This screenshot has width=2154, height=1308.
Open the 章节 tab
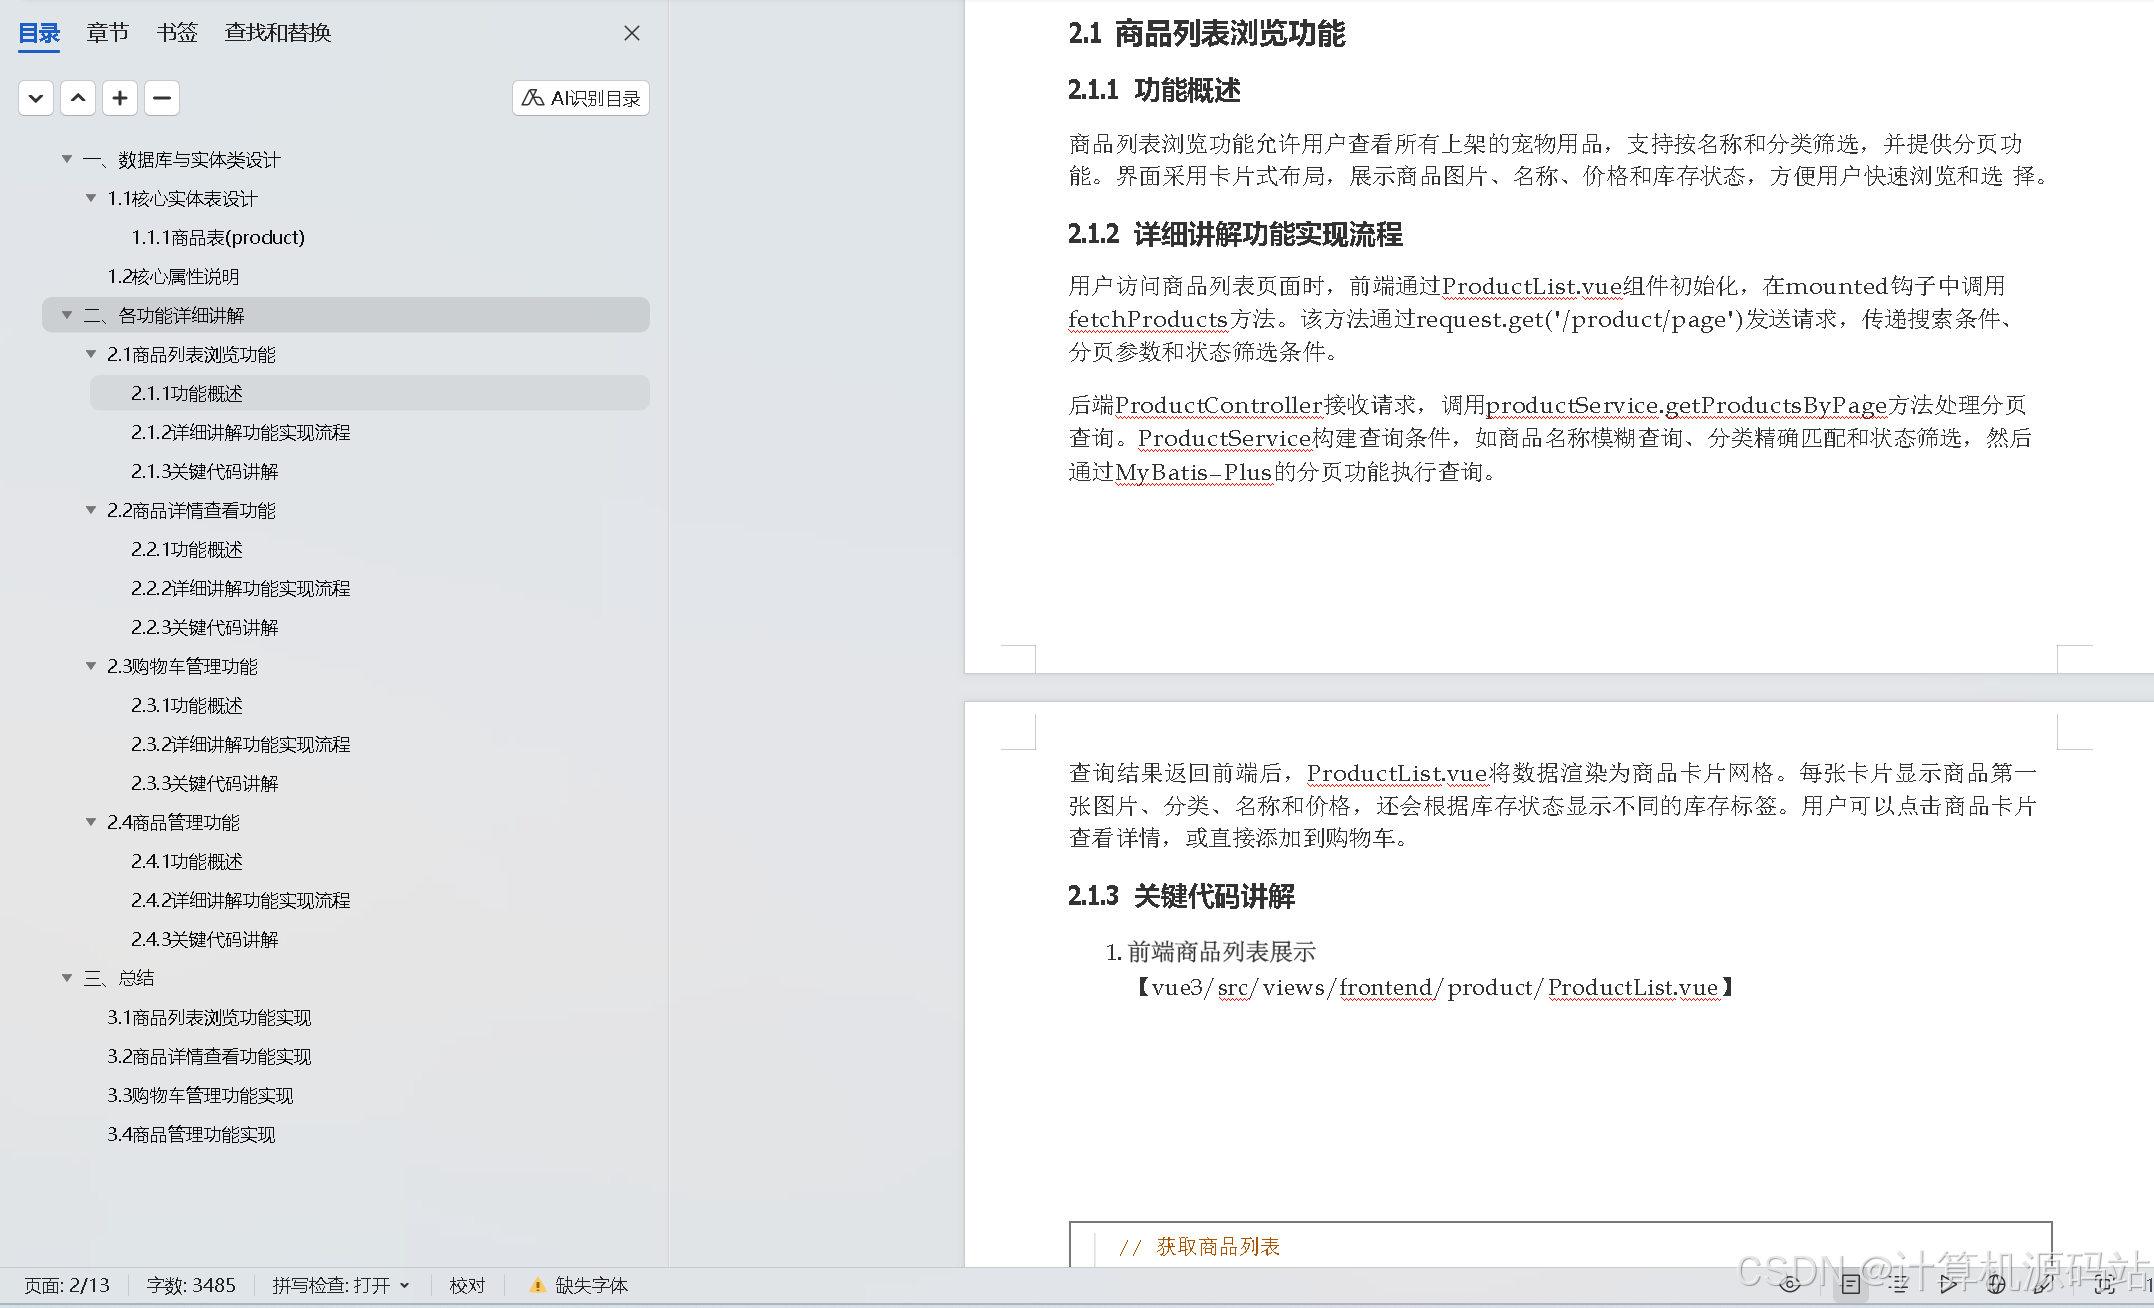tap(107, 33)
